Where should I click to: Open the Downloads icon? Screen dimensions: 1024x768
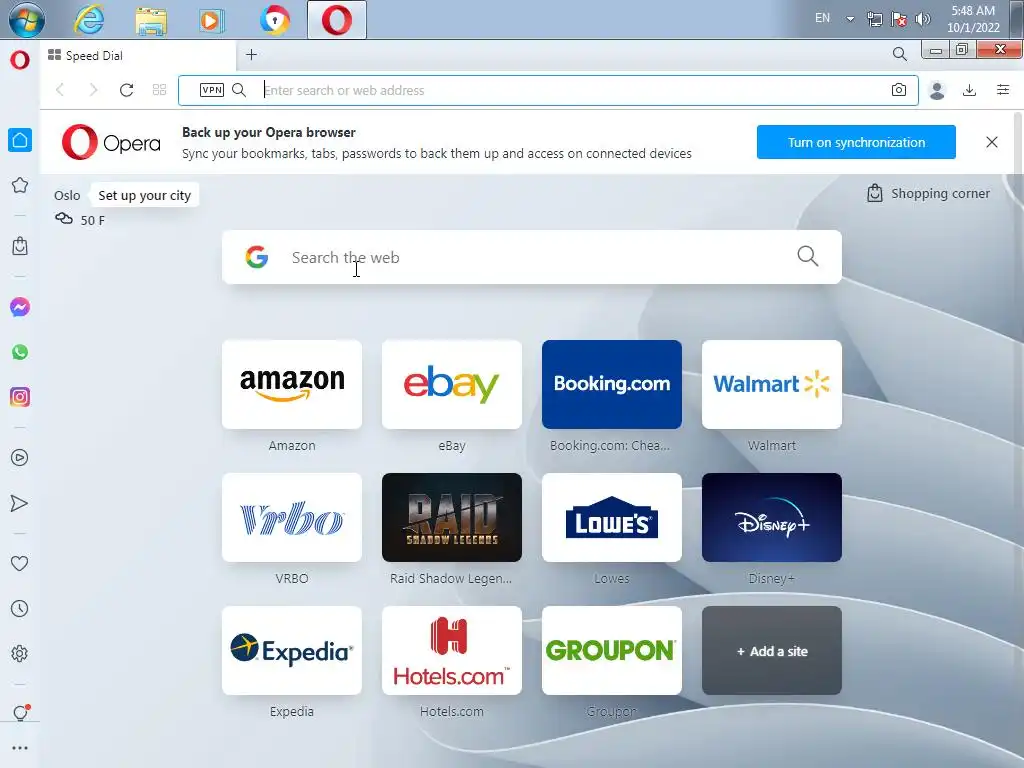[970, 90]
